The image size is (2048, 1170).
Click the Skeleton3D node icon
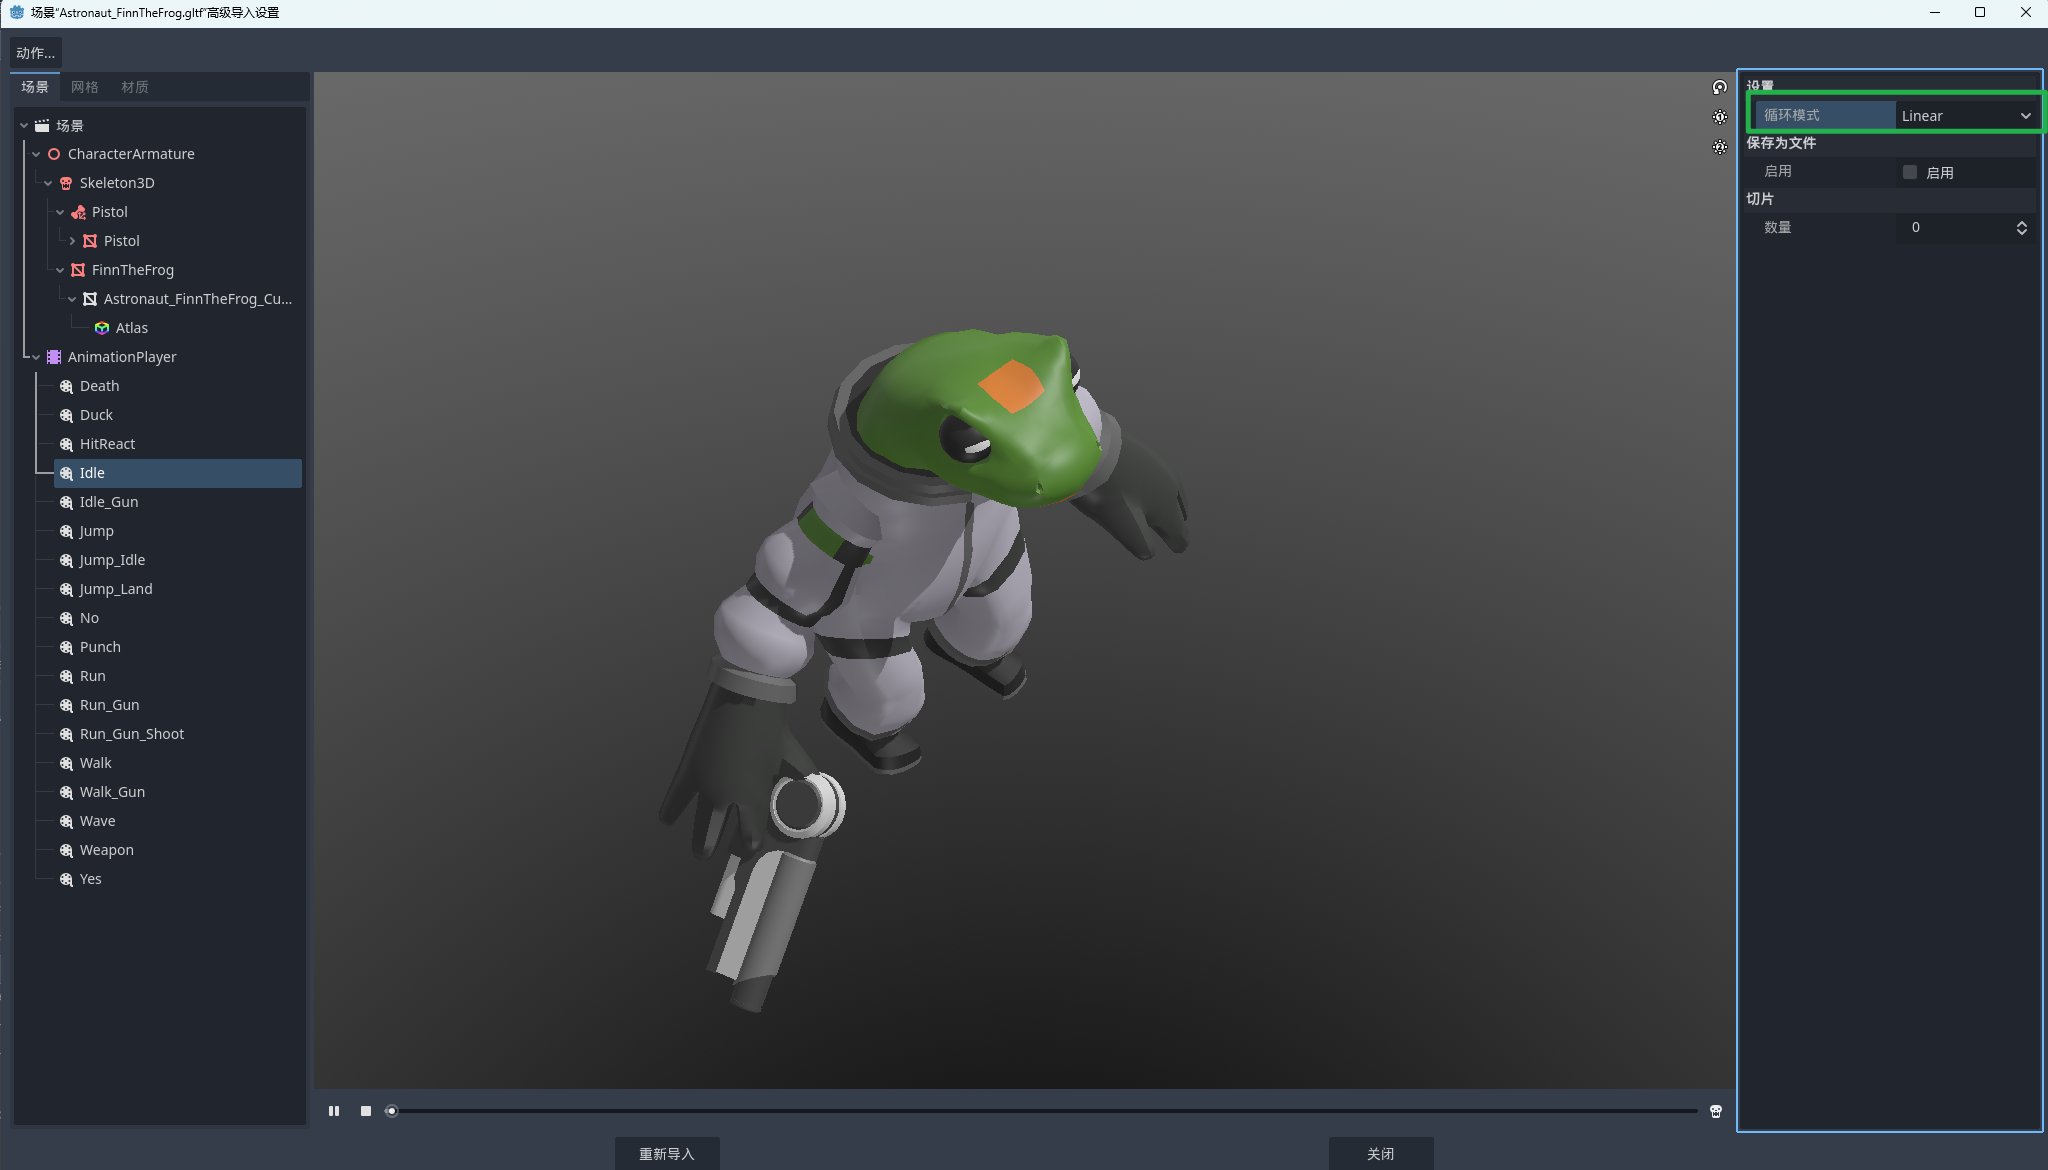click(66, 183)
